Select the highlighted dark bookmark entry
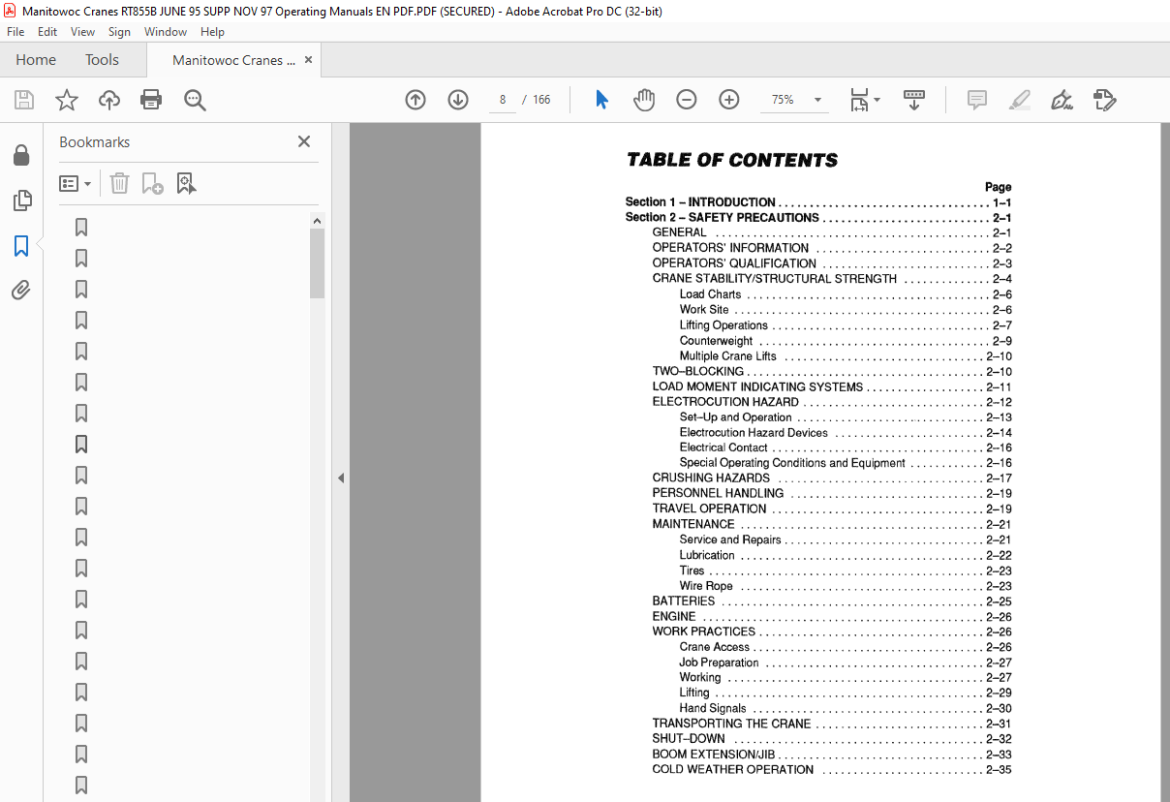Screen dimensions: 1170x802 (81, 445)
